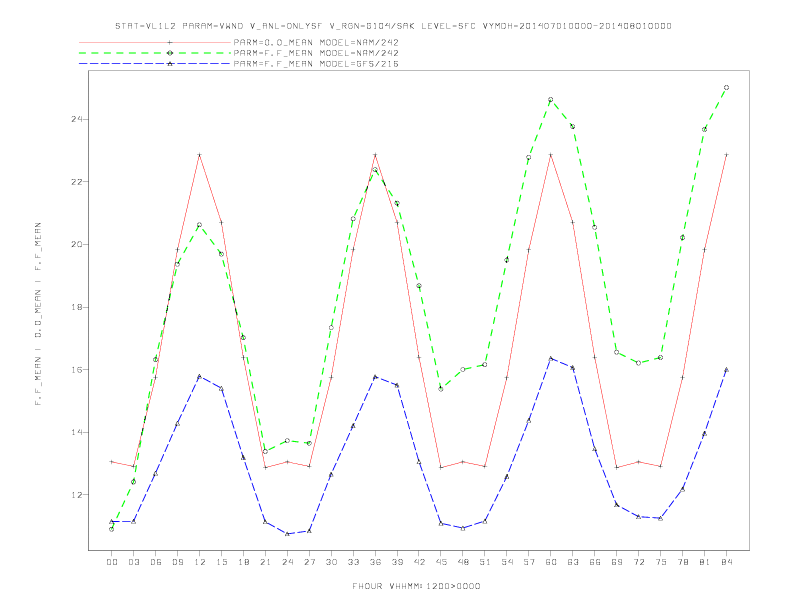Click the x-axis forecast hour 60
792x612 pixels.
click(551, 562)
